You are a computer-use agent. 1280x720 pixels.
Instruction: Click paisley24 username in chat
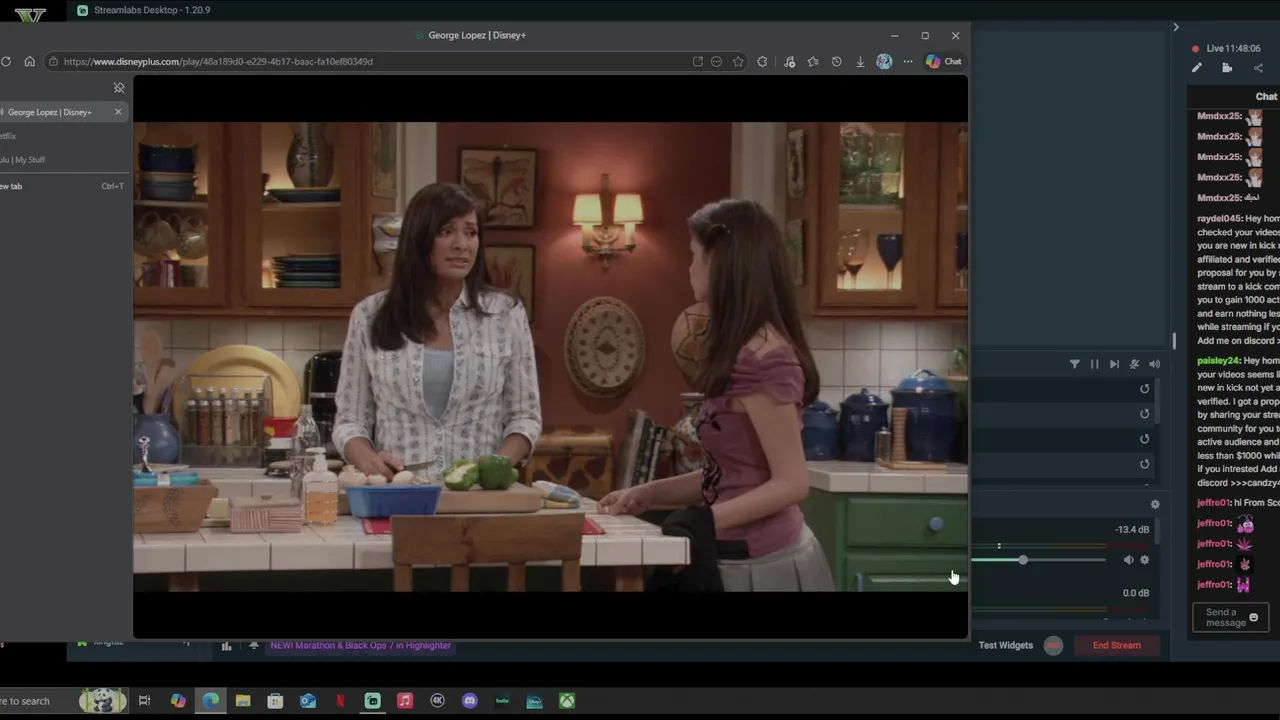(x=1218, y=361)
